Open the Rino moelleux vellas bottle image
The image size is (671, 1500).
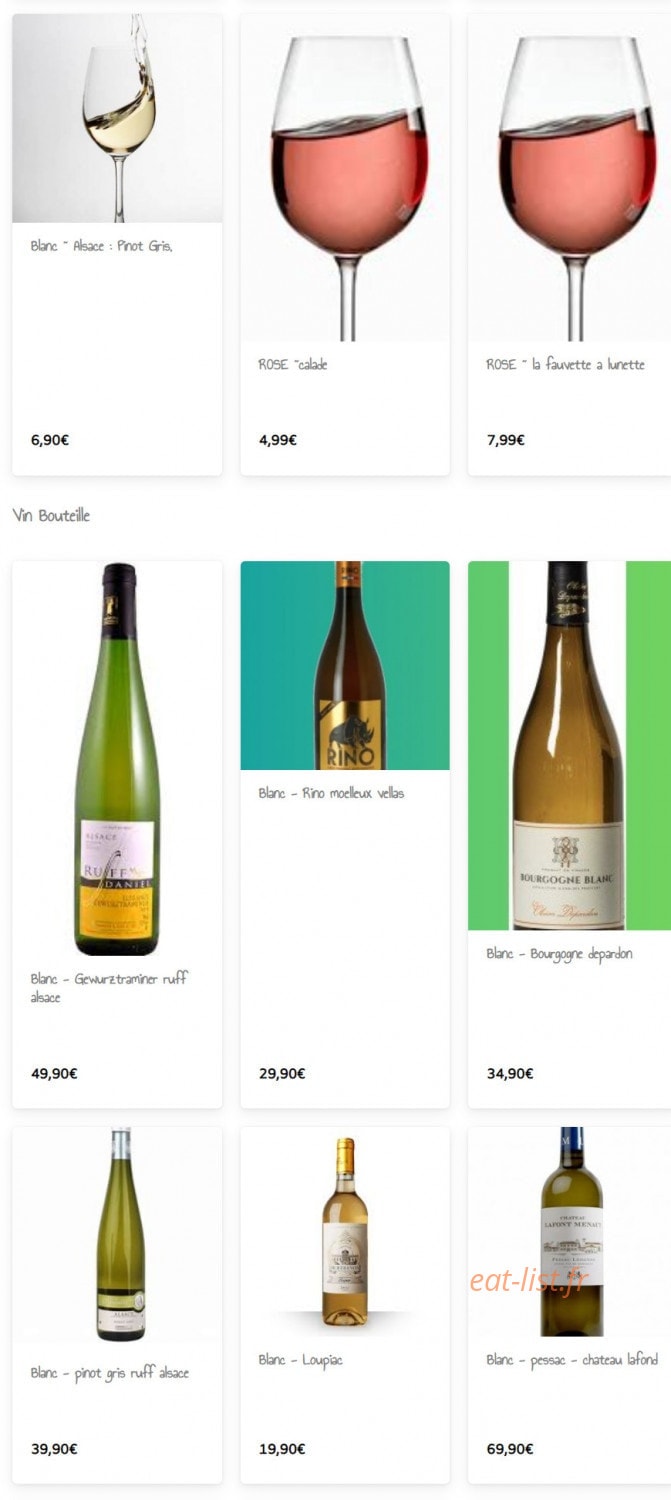345,665
